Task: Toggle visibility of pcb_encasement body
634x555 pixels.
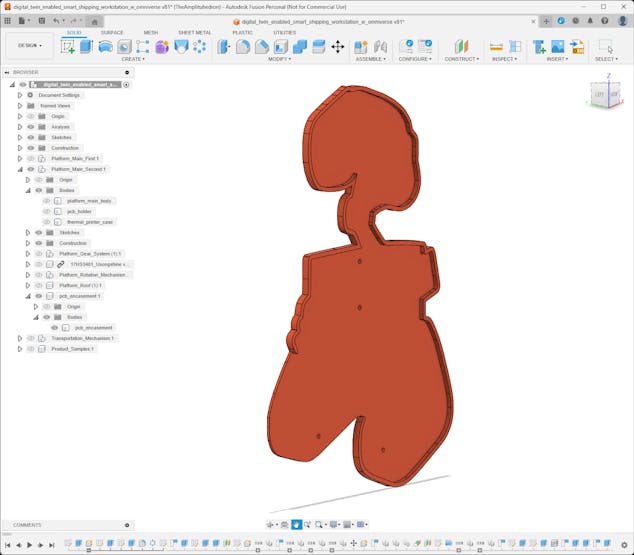Action: 55,327
